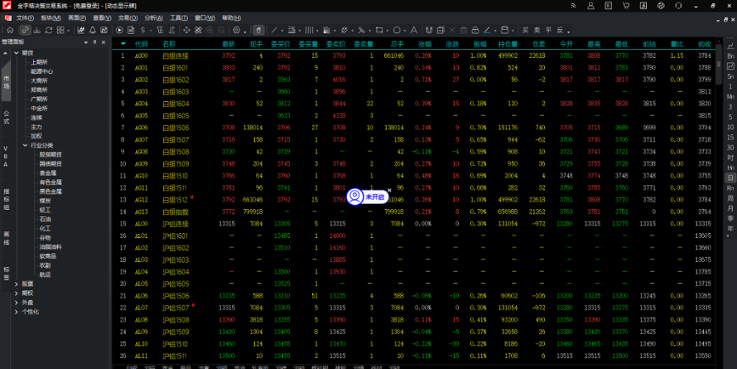Collapse the 行业分类 tree node
The height and width of the screenshot is (369, 737).
click(x=25, y=145)
